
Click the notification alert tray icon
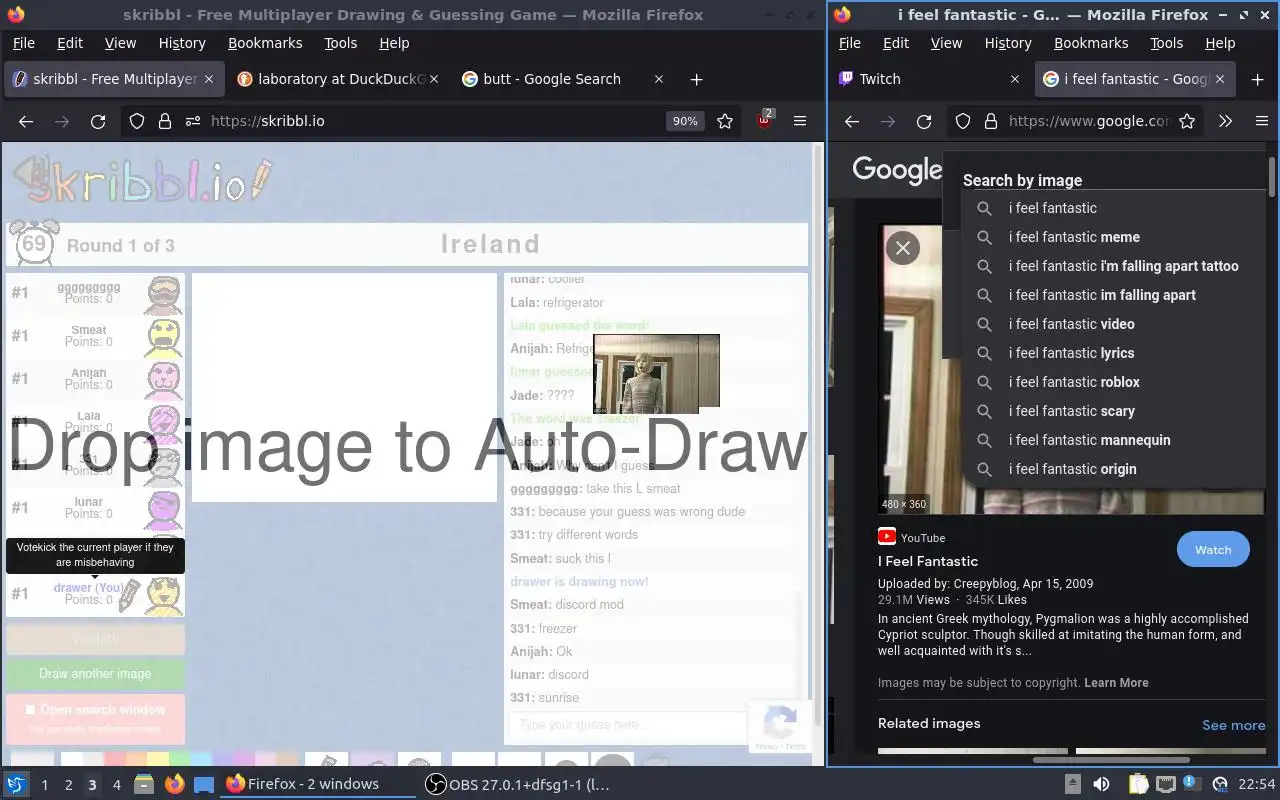[1191, 784]
